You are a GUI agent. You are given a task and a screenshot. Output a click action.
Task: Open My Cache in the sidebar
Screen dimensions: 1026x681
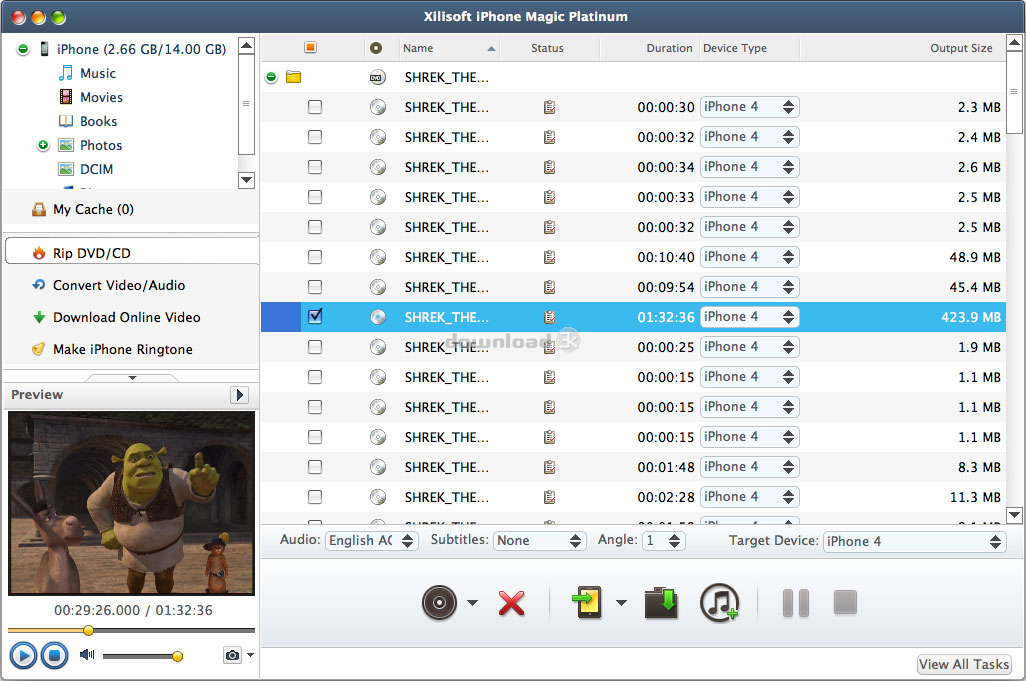point(92,209)
